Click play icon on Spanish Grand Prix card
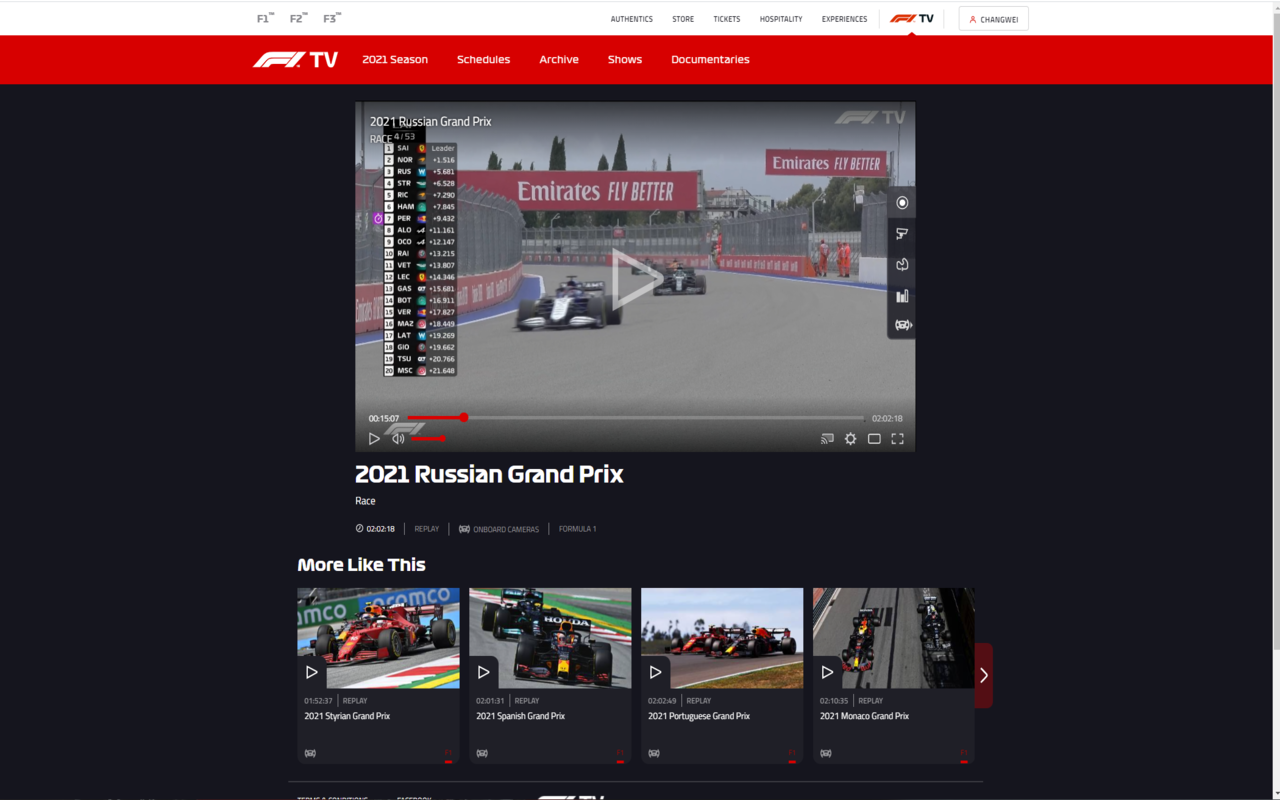The width and height of the screenshot is (1280, 800). pyautogui.click(x=483, y=672)
